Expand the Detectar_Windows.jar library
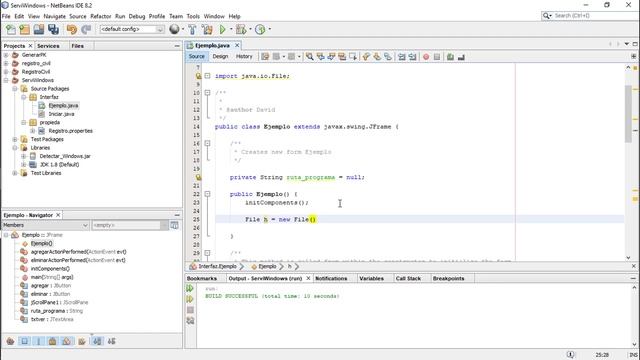This screenshot has width=640, height=360. click(x=24, y=156)
